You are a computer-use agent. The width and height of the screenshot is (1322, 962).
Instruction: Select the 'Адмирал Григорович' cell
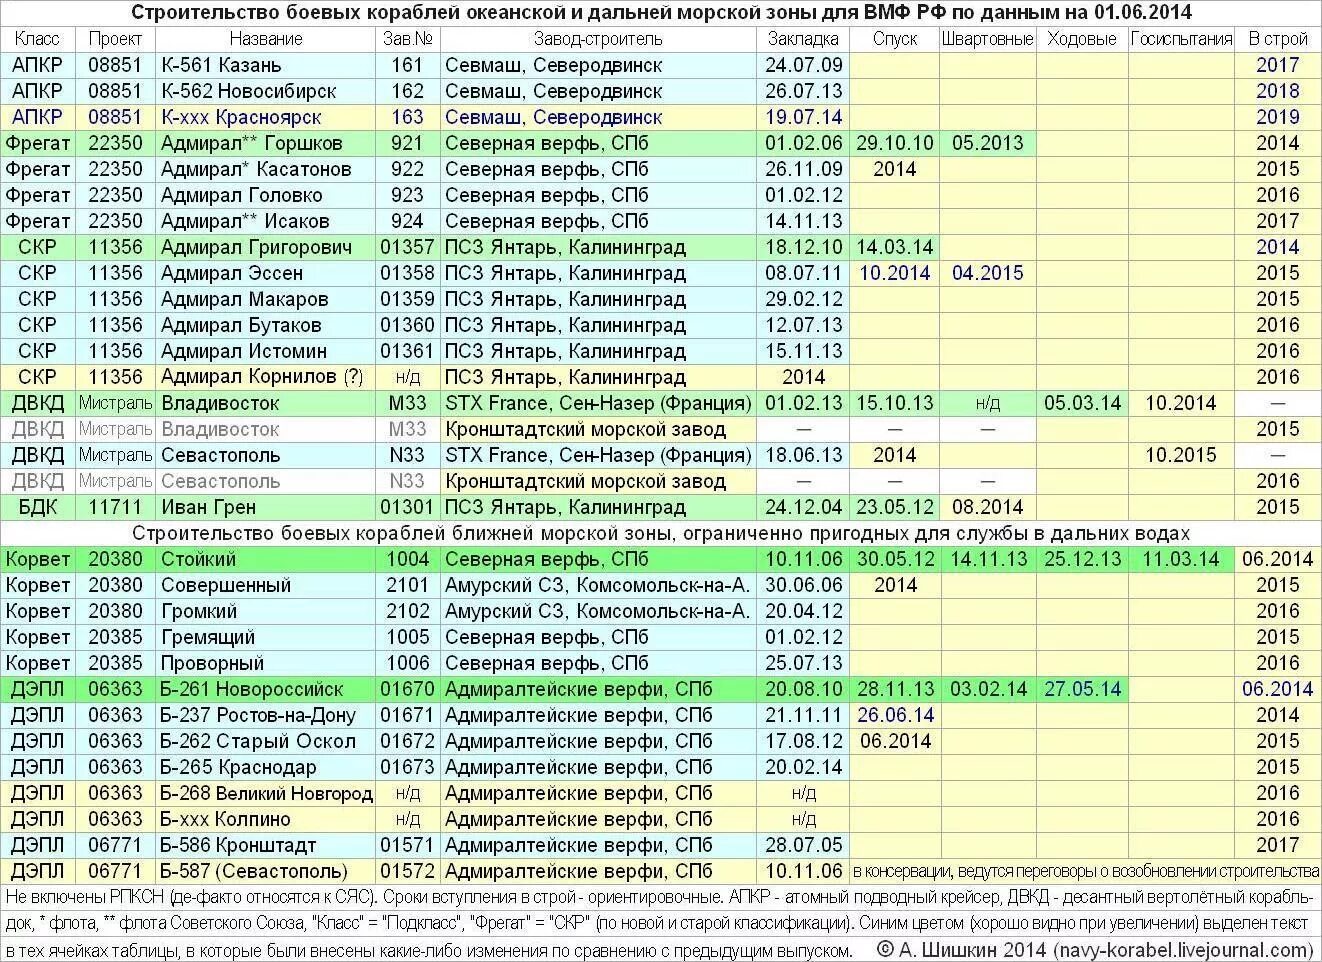pyautogui.click(x=266, y=247)
